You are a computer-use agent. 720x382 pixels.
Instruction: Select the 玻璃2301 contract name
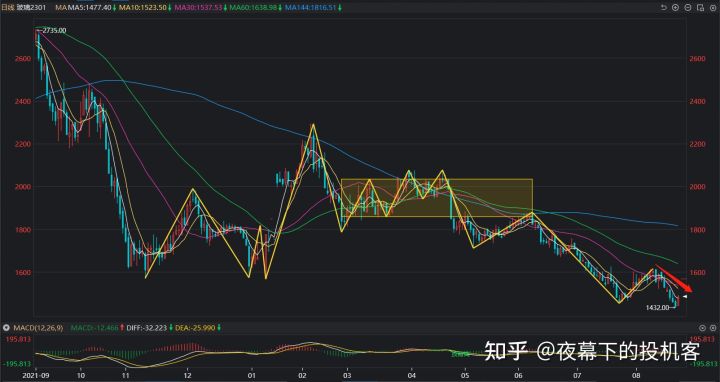point(31,8)
